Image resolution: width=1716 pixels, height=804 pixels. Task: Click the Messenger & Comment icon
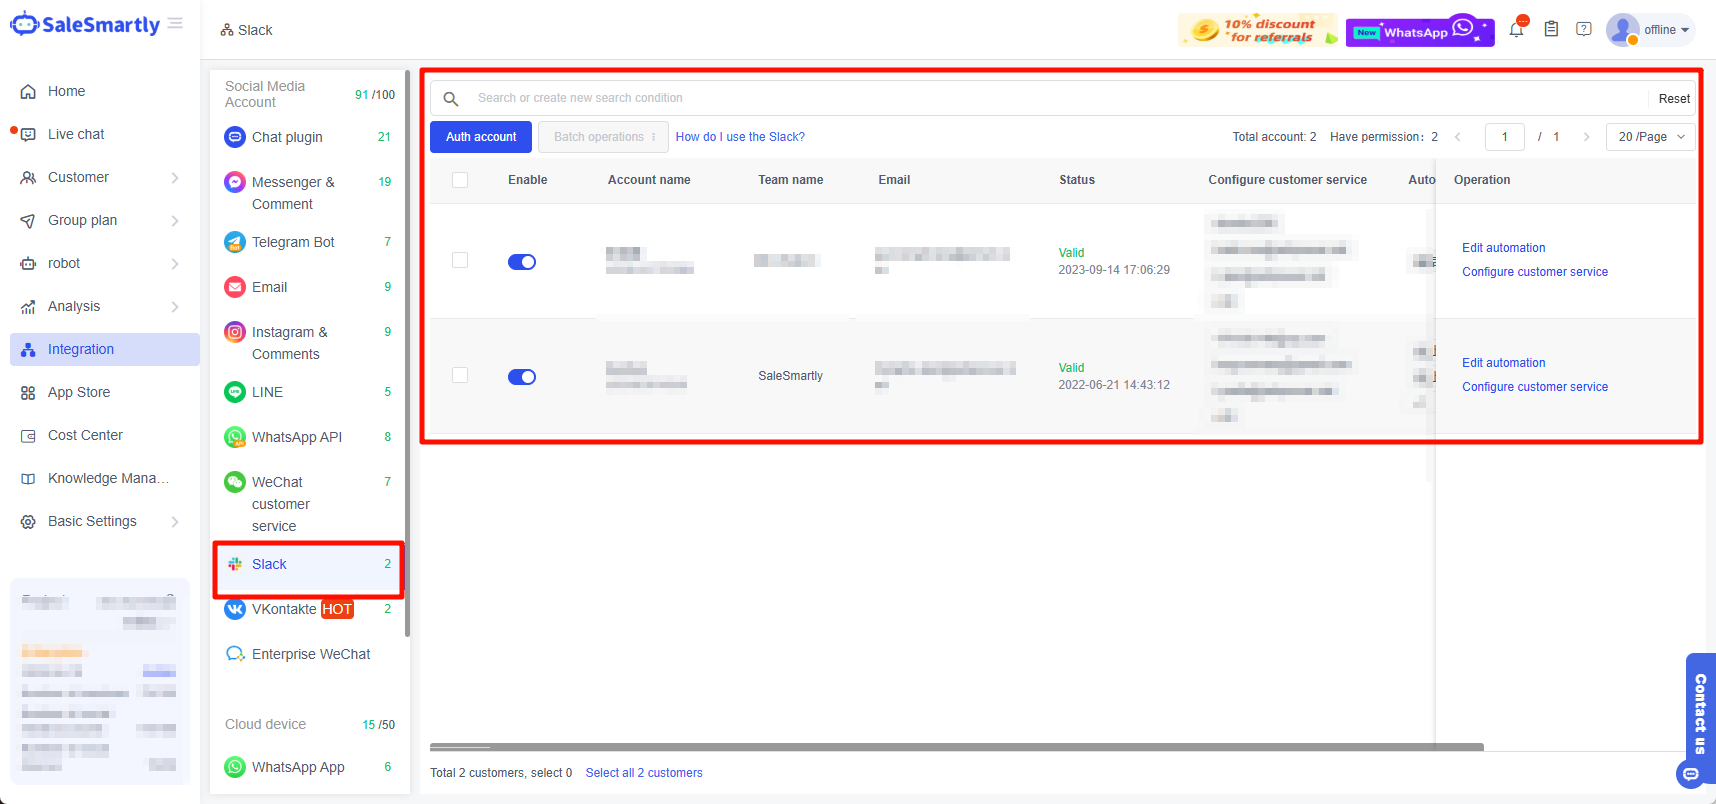235,182
